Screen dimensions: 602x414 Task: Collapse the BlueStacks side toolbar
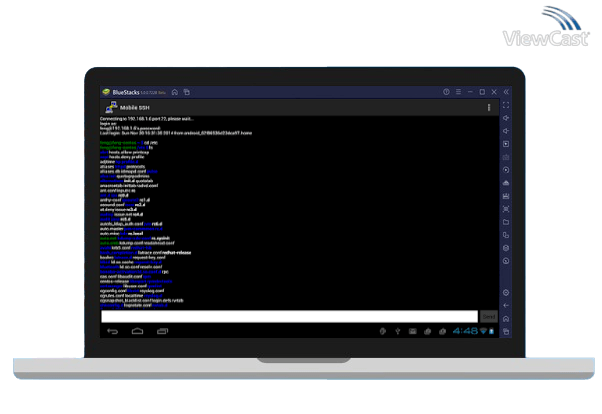pos(506,92)
